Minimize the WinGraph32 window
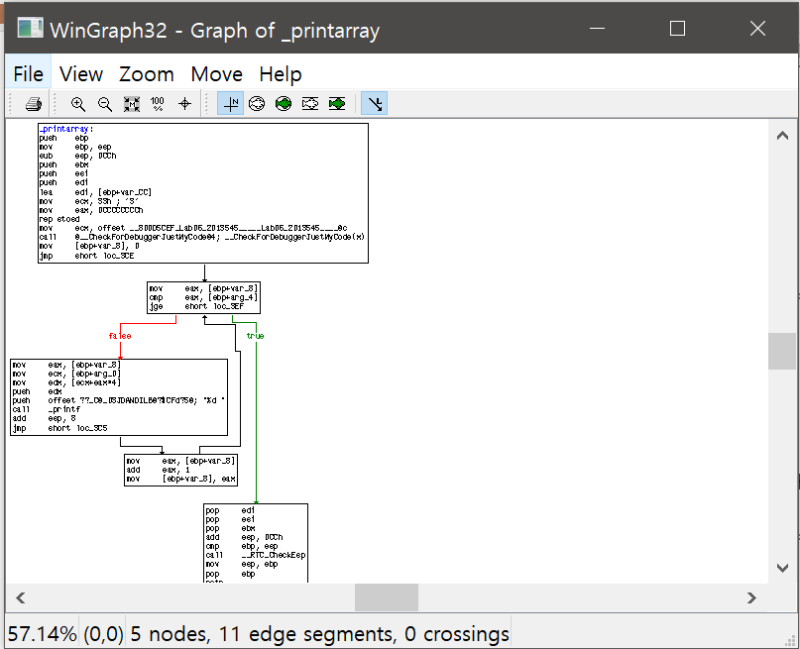The height and width of the screenshot is (649, 800). coord(597,29)
